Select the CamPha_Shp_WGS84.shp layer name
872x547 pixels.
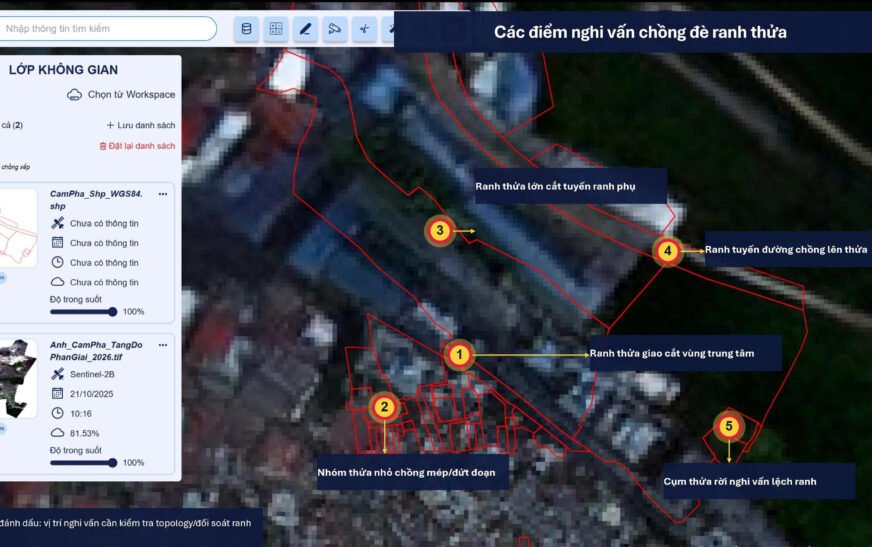[96, 200]
